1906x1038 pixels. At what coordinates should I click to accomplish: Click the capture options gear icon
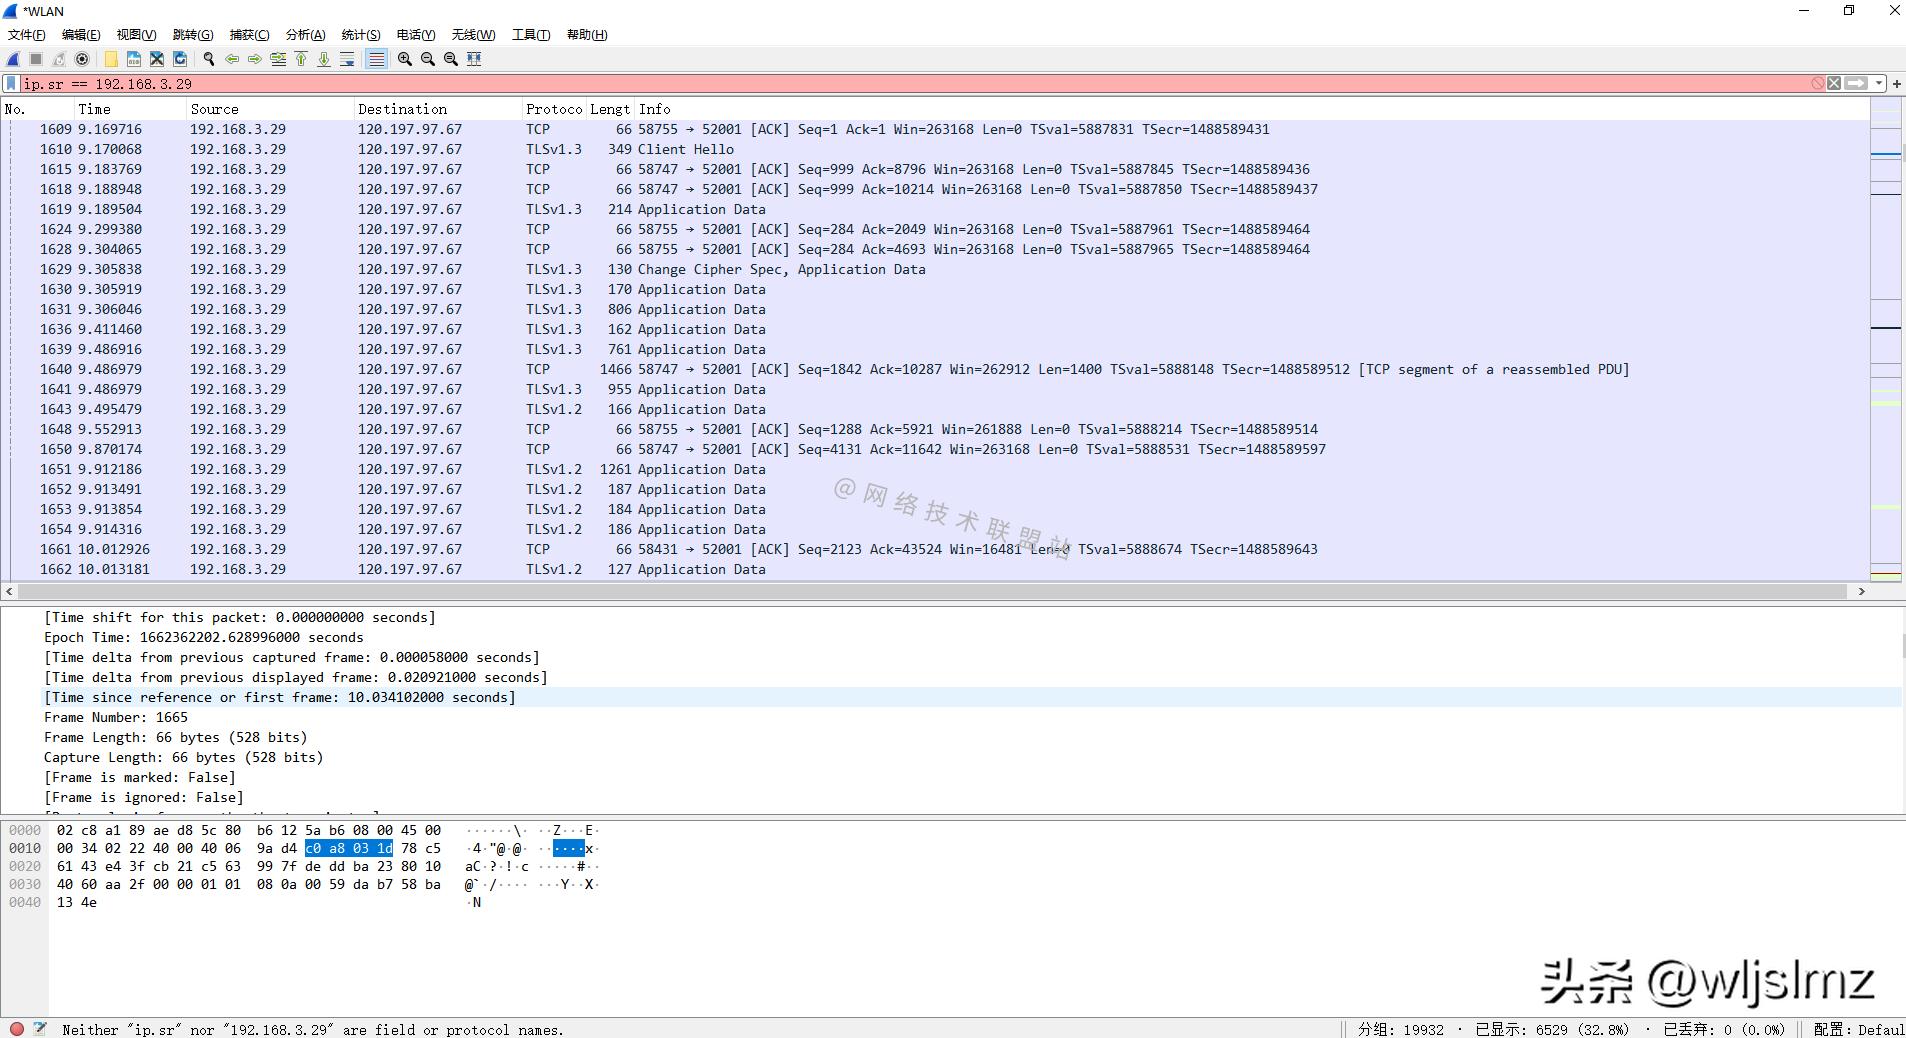coord(82,59)
